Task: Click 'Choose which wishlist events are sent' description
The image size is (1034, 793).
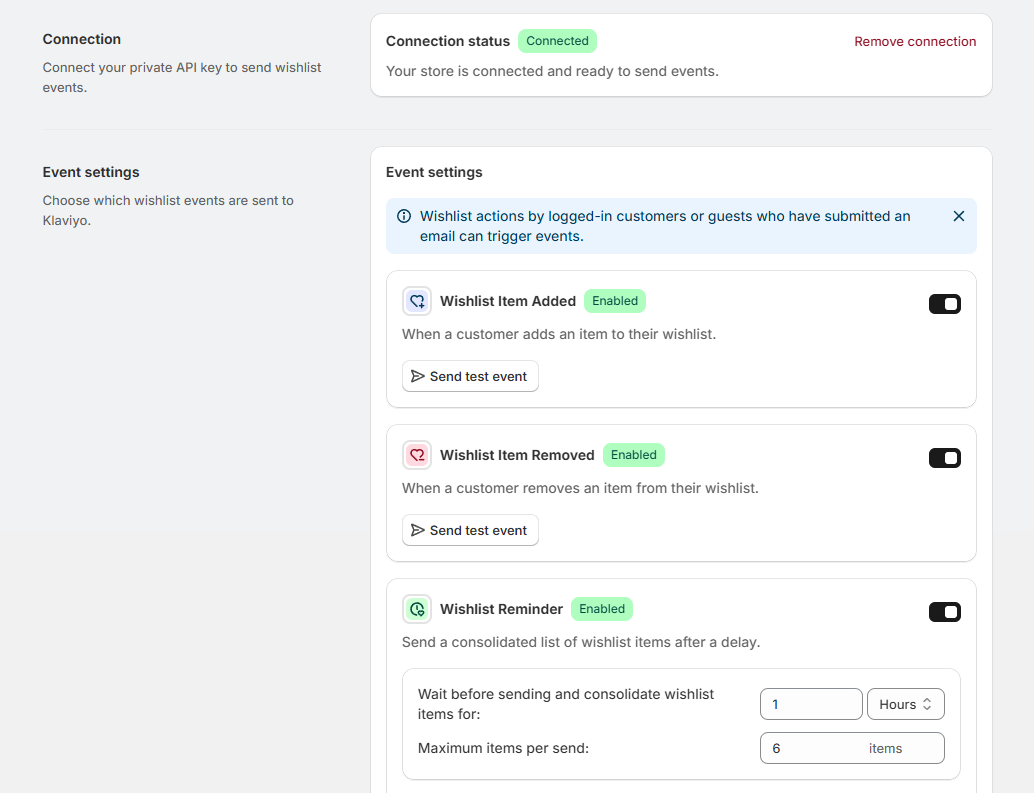Action: (168, 210)
